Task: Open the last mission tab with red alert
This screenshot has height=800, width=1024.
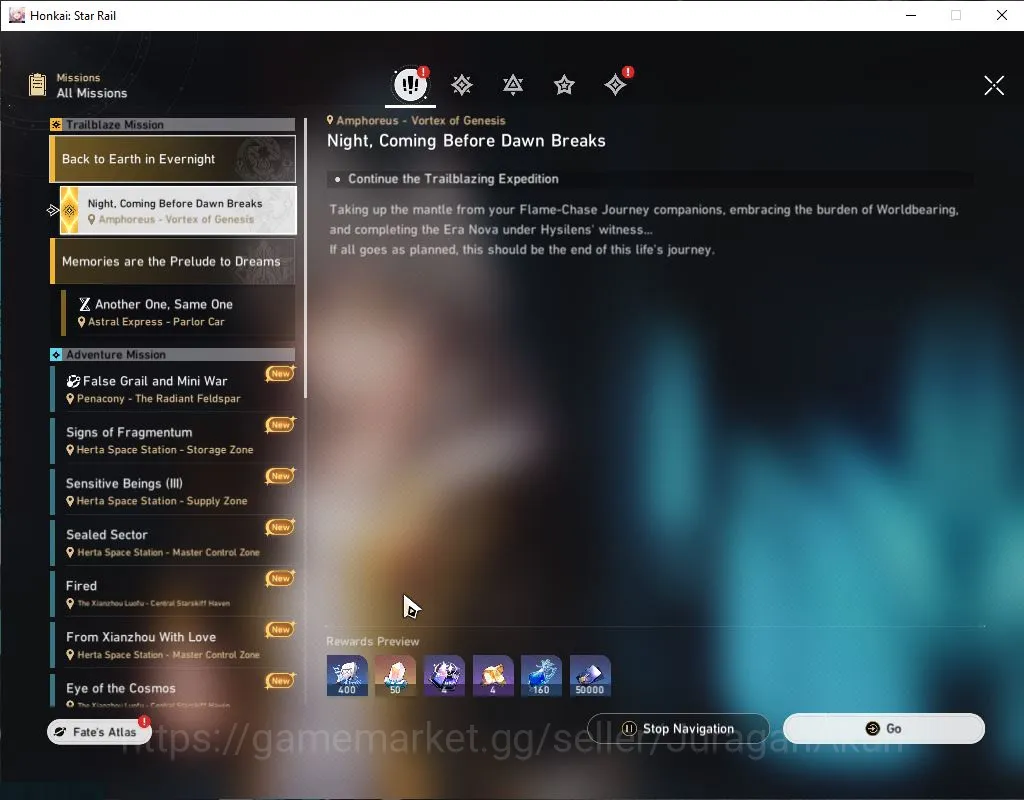Action: pyautogui.click(x=616, y=84)
